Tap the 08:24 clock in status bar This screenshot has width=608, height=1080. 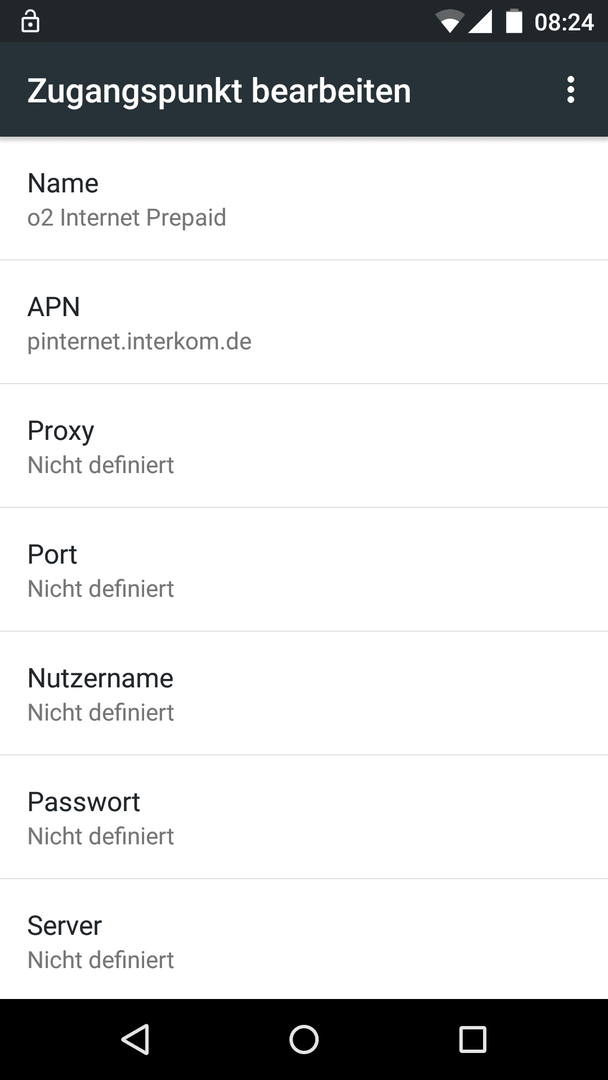564,23
